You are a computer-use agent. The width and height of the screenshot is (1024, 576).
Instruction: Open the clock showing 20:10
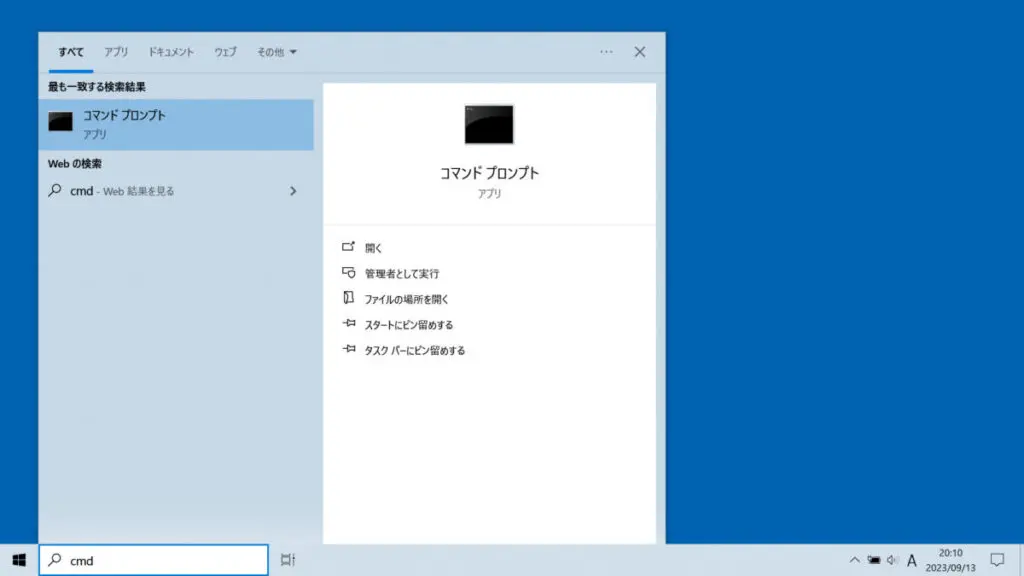[950, 560]
